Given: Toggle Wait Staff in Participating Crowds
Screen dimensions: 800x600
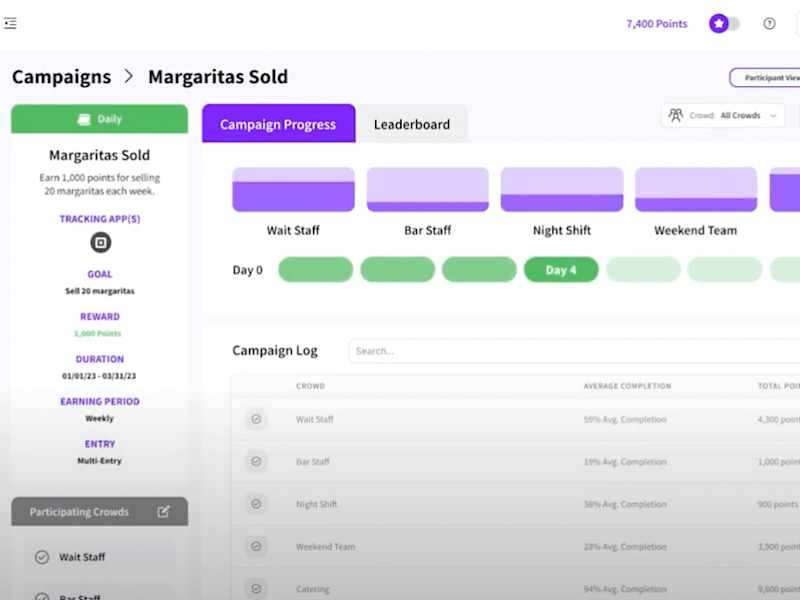Looking at the screenshot, I should [x=42, y=557].
